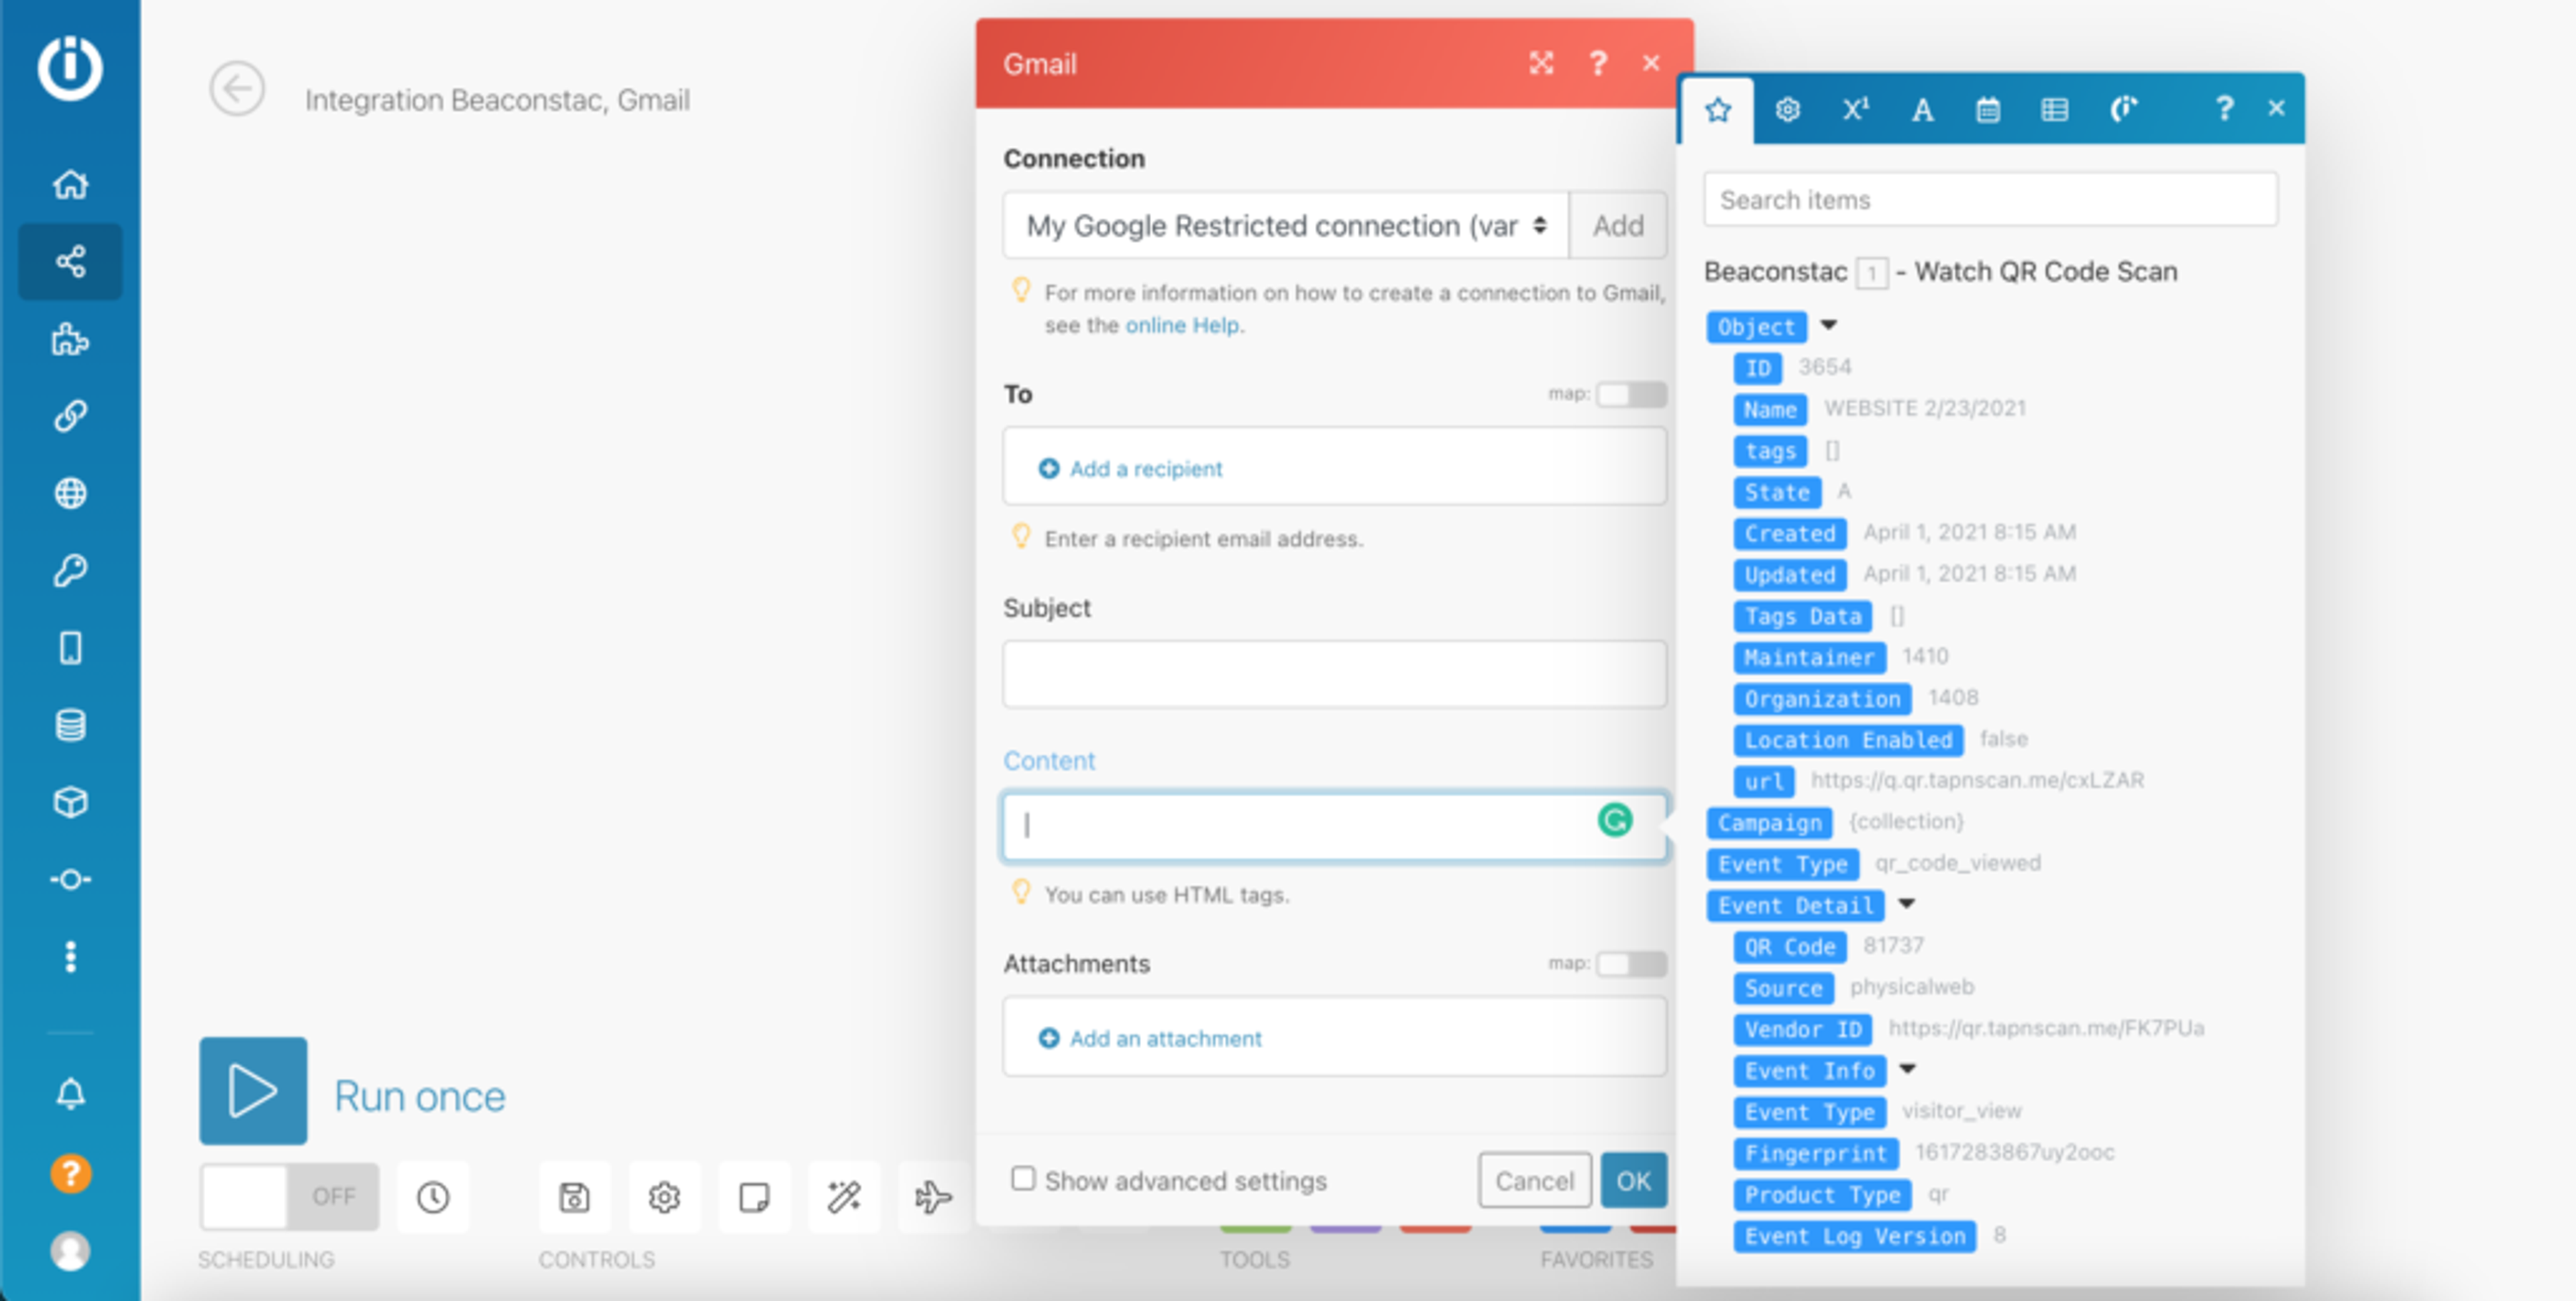Open Scenarios share icon in sidebar
This screenshot has height=1301, width=2576.
[x=70, y=262]
